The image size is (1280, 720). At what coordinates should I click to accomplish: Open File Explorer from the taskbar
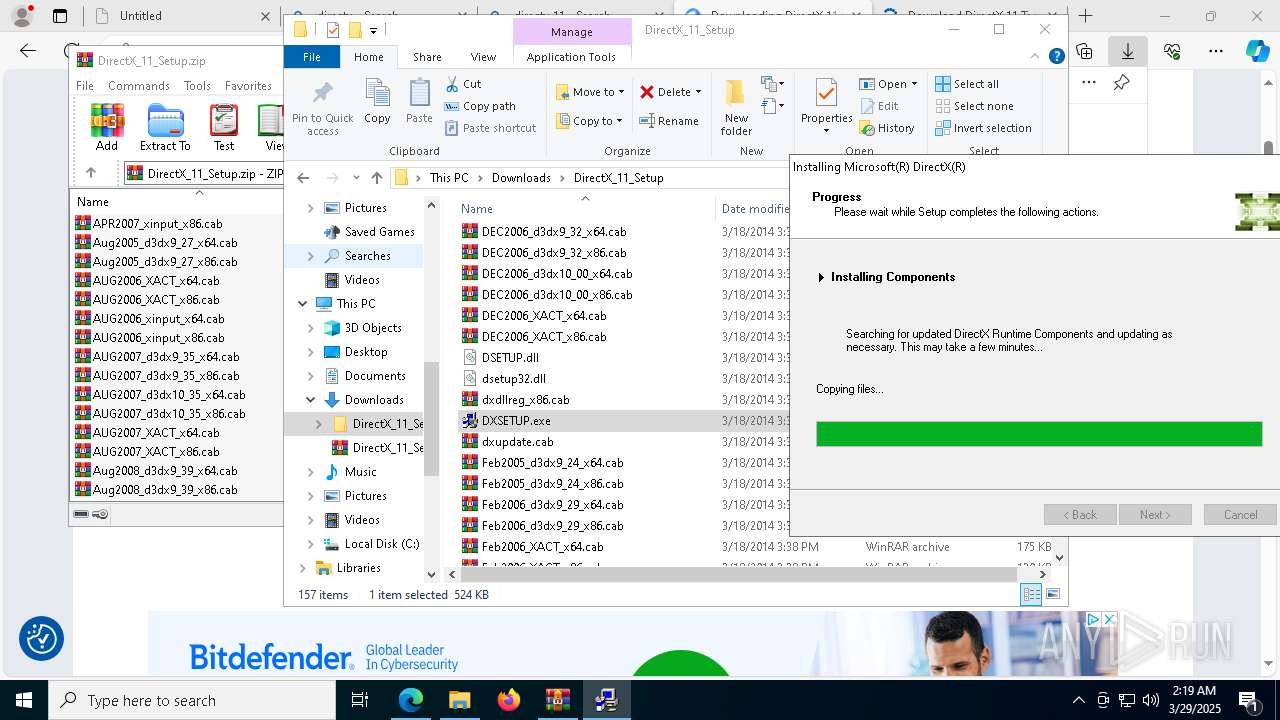(x=459, y=700)
